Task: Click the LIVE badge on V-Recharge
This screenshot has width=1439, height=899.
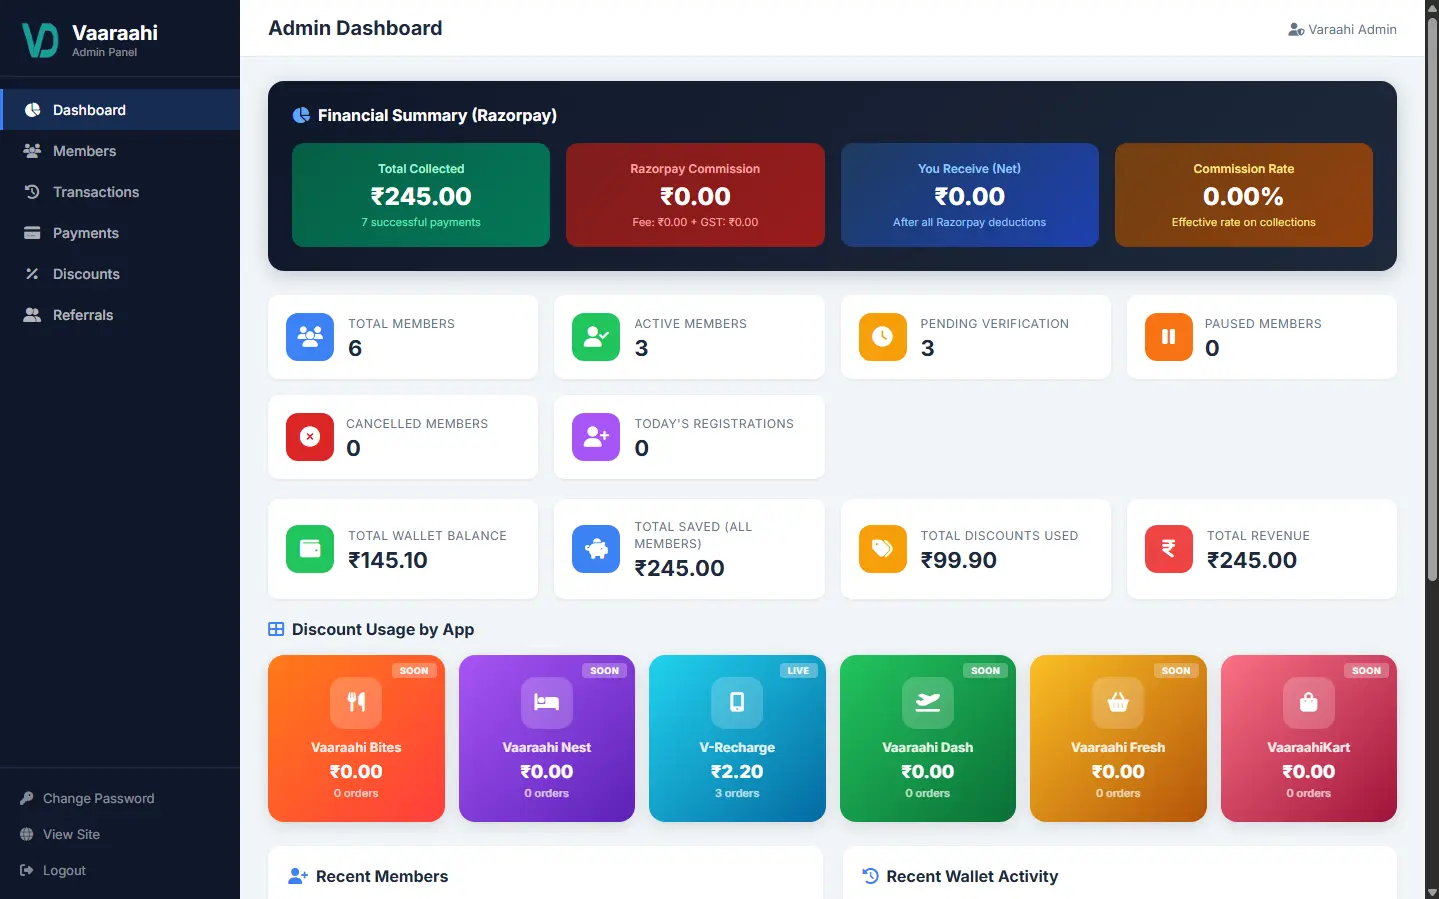Action: [798, 671]
